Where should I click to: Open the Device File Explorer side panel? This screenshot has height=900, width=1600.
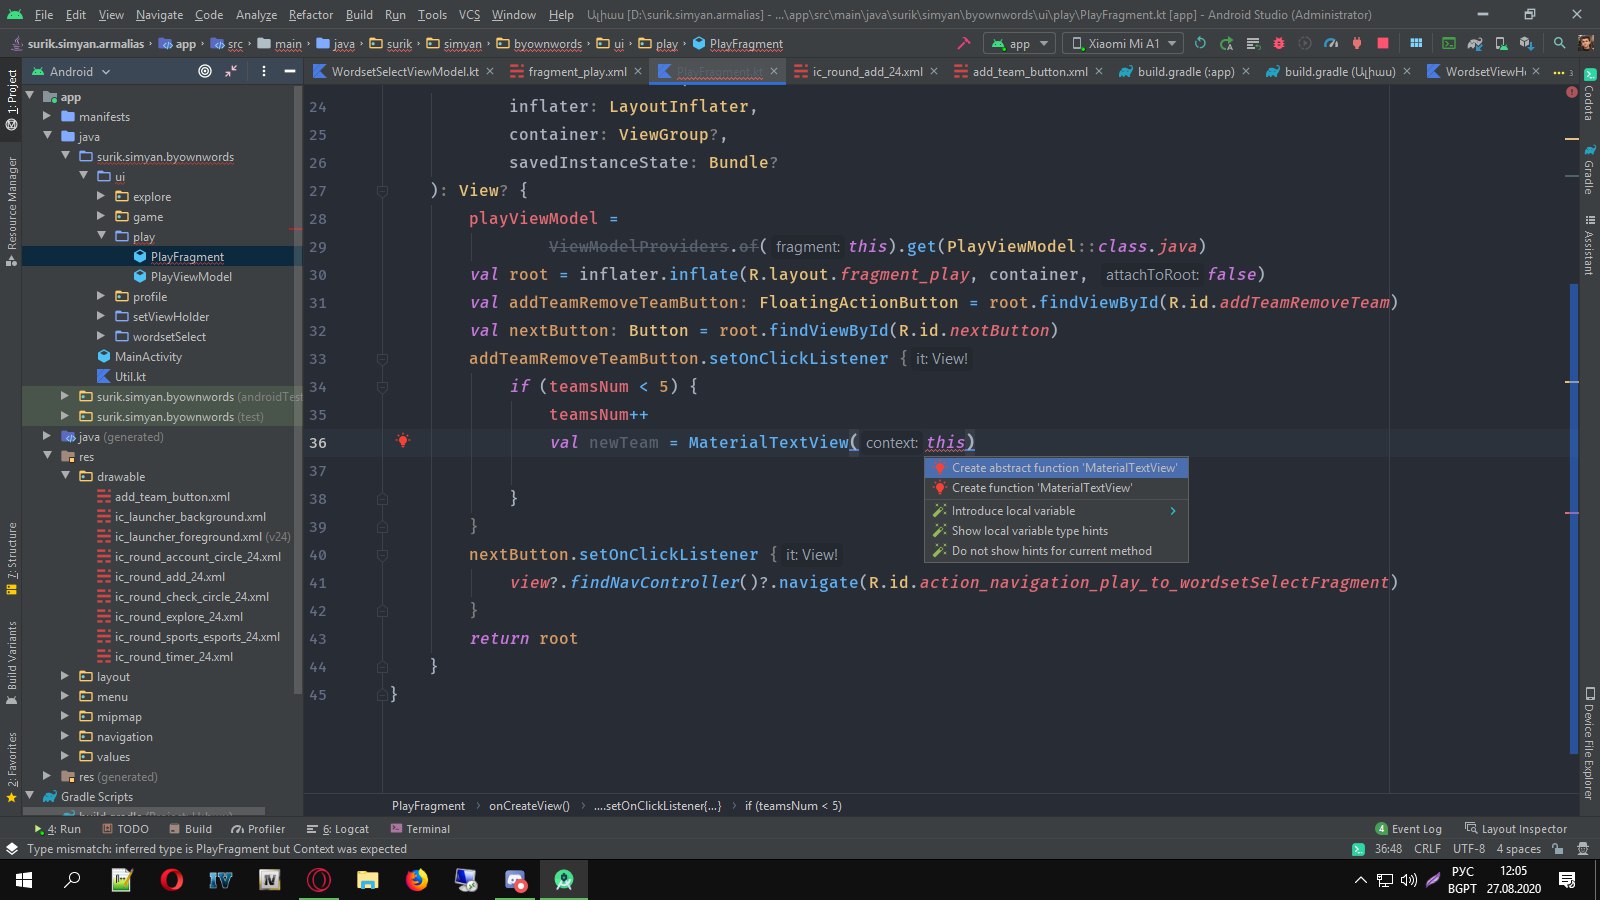click(x=1589, y=744)
